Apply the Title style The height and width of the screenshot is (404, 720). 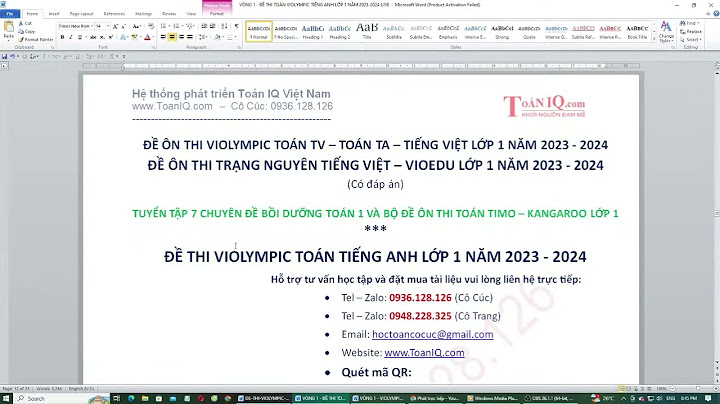click(x=367, y=31)
